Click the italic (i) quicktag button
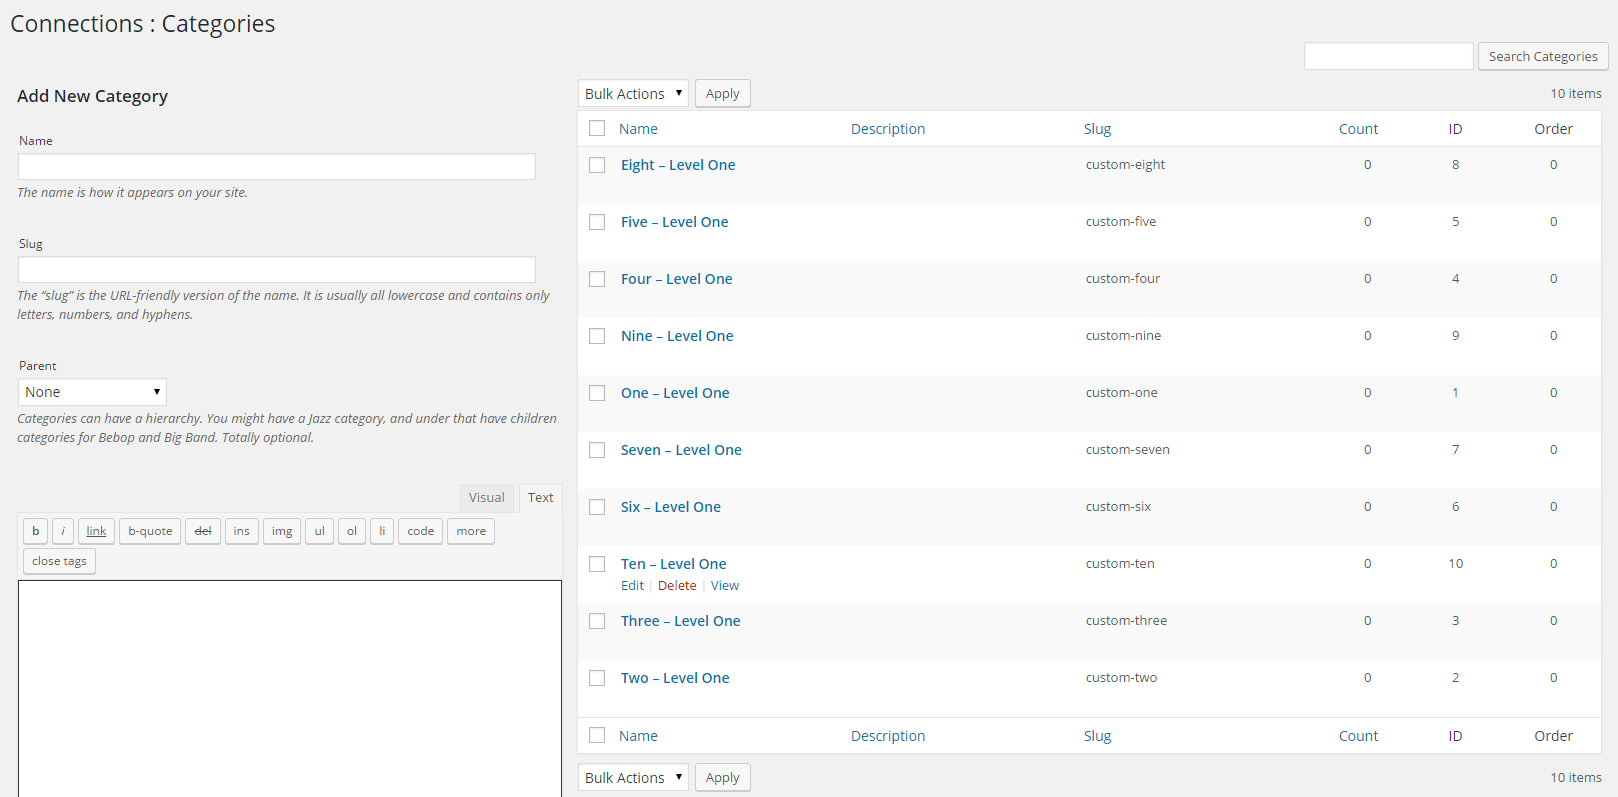This screenshot has width=1618, height=797. pyautogui.click(x=63, y=531)
